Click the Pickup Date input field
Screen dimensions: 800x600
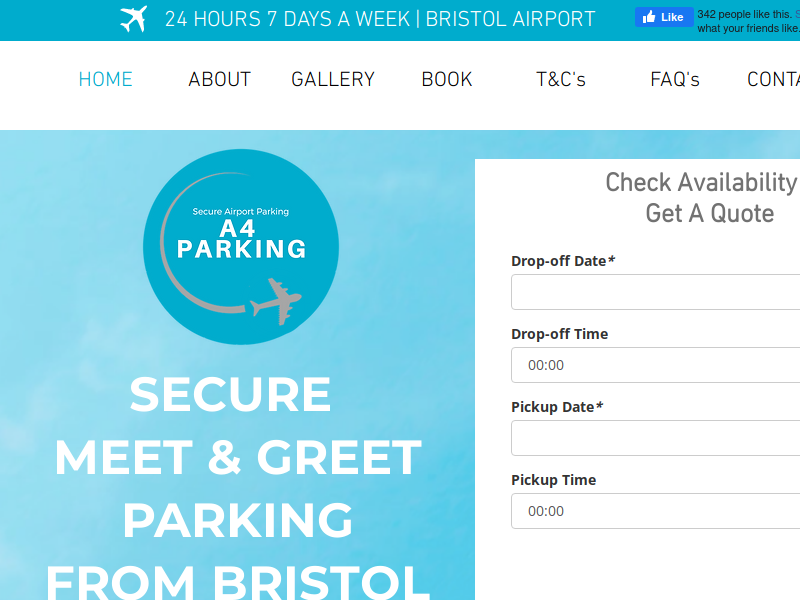point(656,438)
